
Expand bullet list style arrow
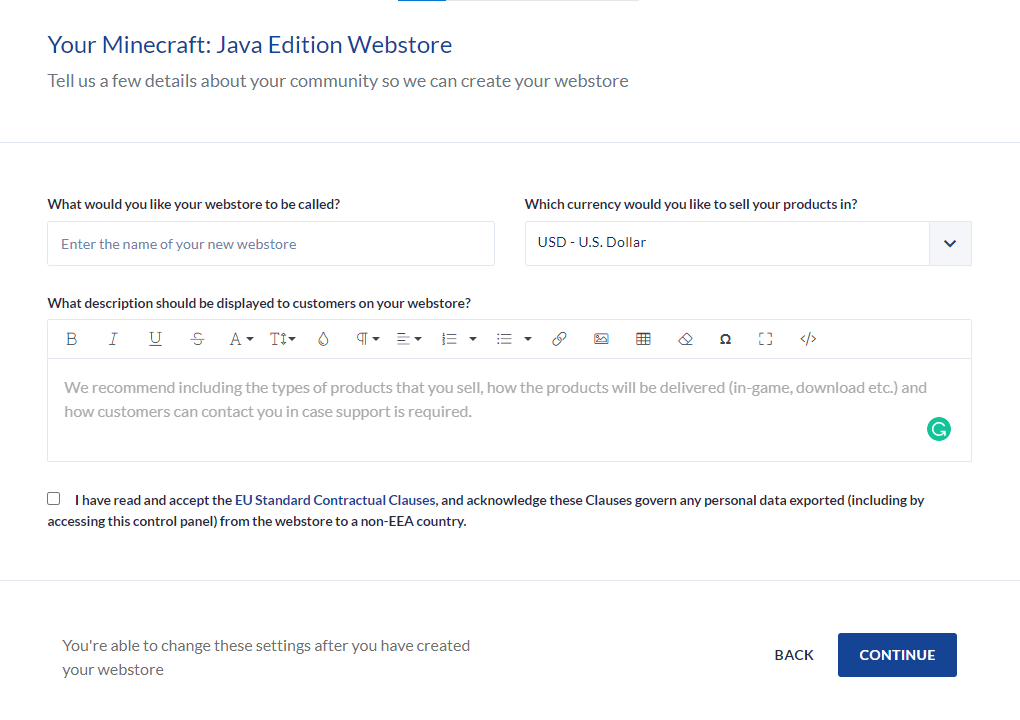(528, 339)
